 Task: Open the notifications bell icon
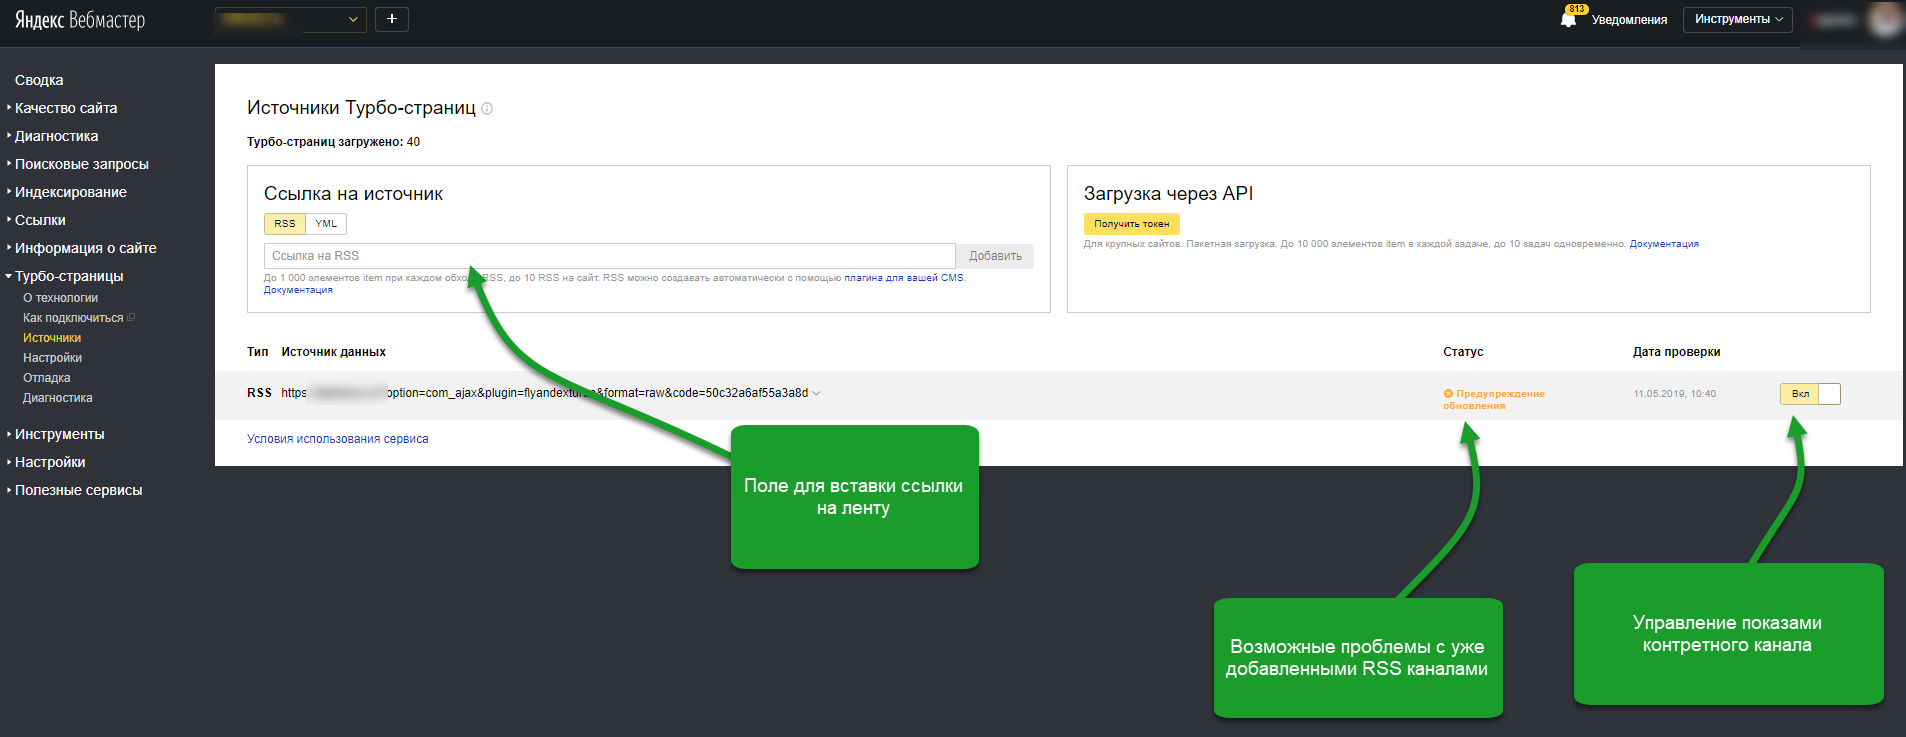(1568, 19)
